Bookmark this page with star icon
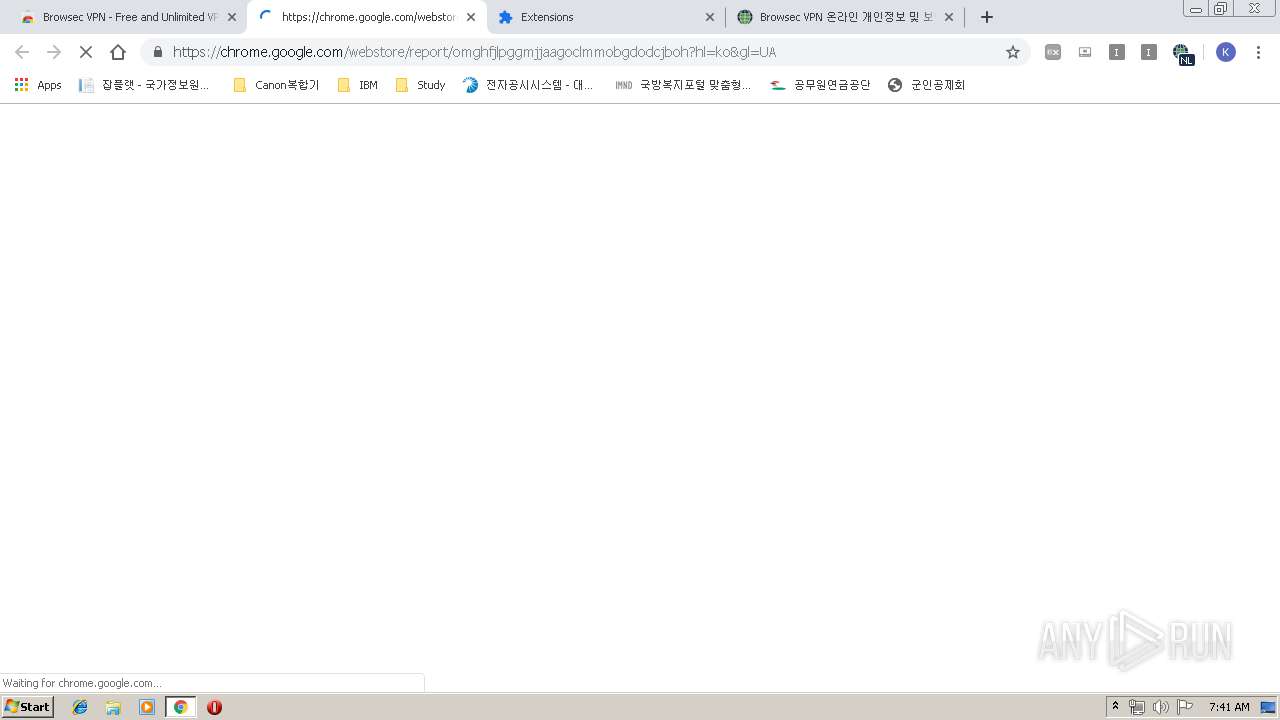This screenshot has height=720, width=1280. tap(1013, 52)
